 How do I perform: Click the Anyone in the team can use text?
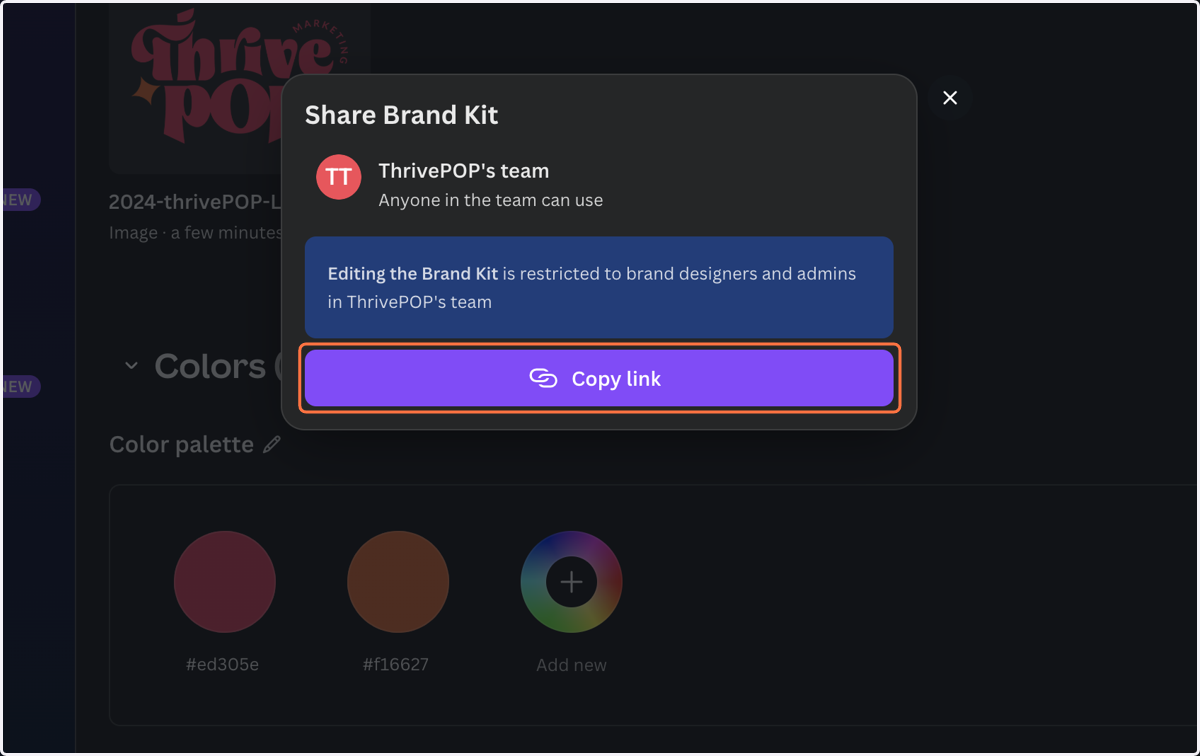click(491, 200)
